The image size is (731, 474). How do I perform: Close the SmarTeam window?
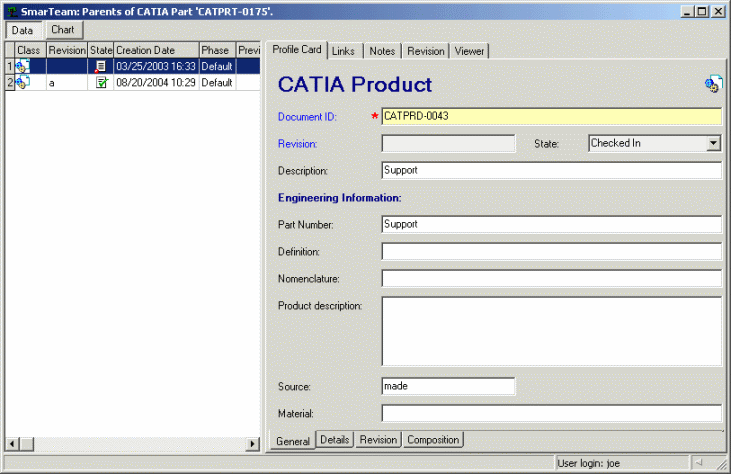(x=718, y=12)
